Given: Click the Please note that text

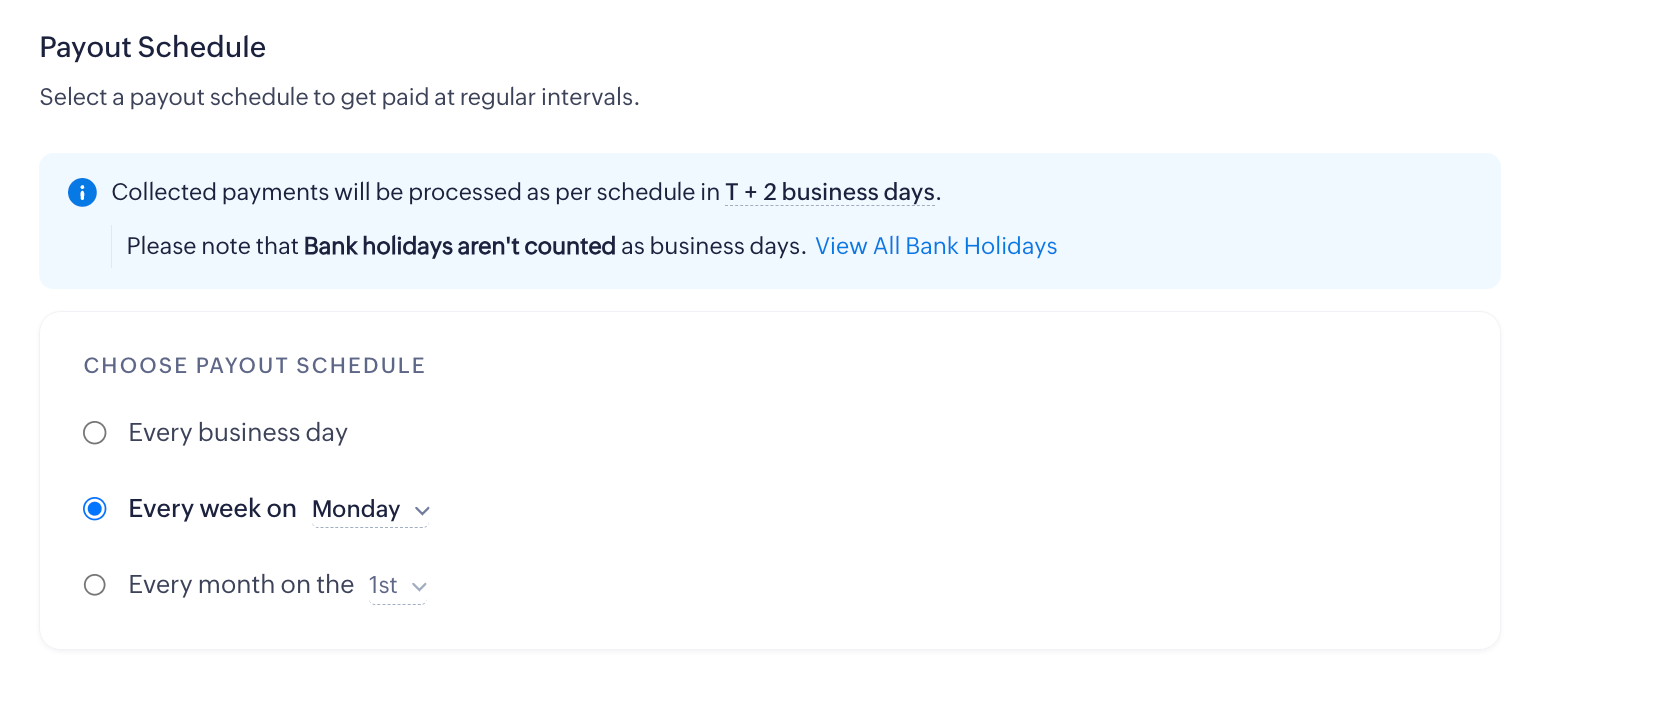Looking at the screenshot, I should [213, 246].
